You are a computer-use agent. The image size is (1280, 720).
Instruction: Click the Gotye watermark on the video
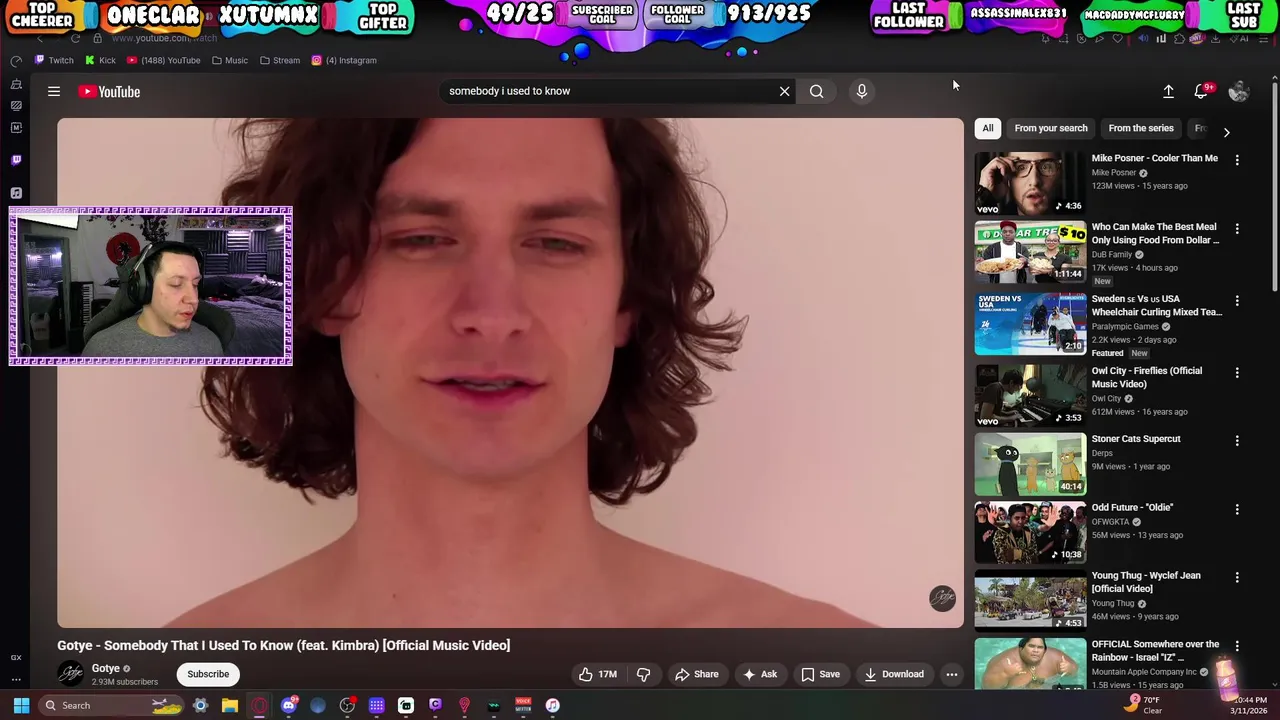[942, 598]
